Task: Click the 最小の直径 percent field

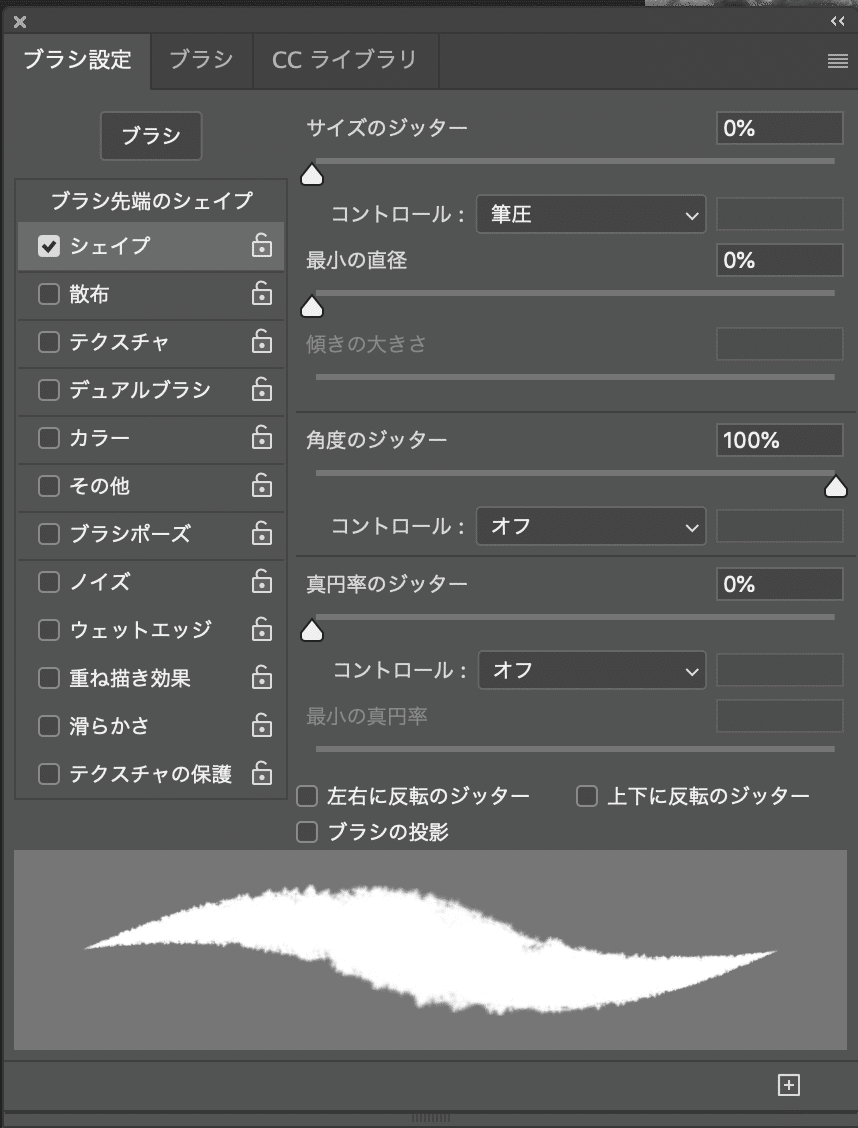Action: pyautogui.click(x=780, y=260)
